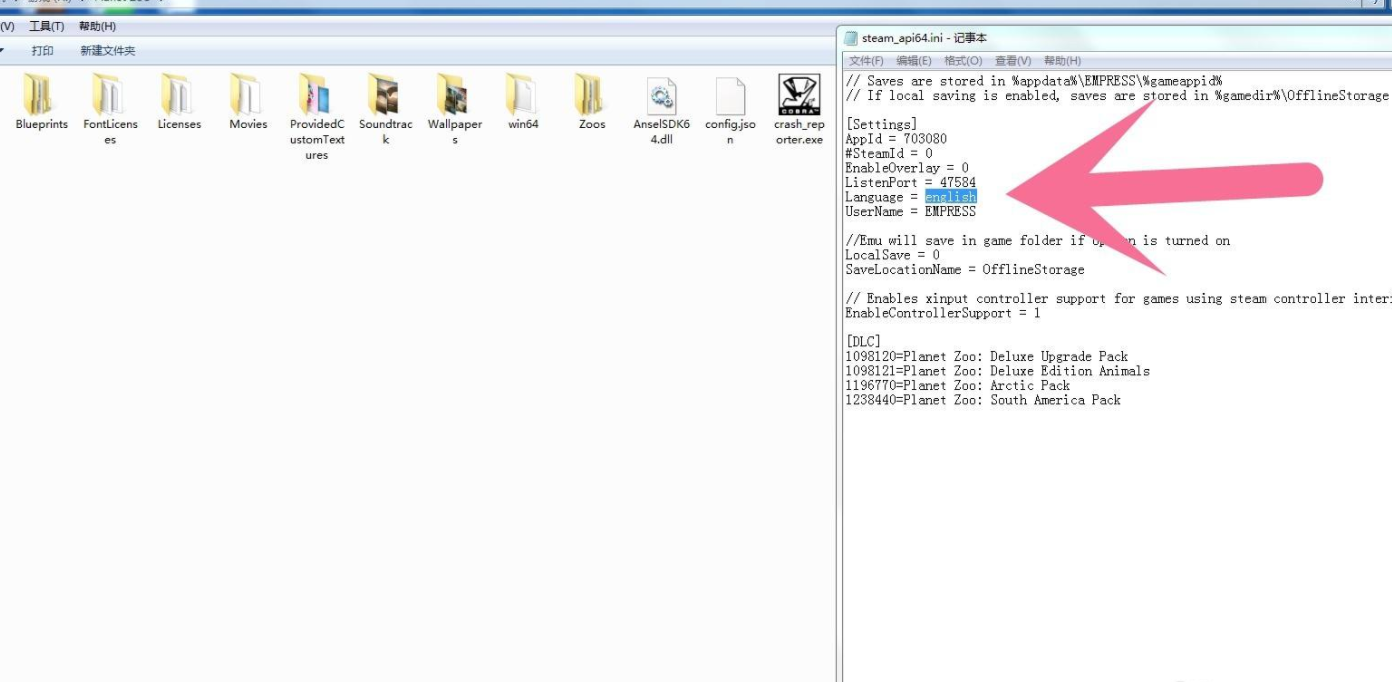Open Notepad 格式(O) menu
This screenshot has height=682, width=1392.
click(963, 61)
